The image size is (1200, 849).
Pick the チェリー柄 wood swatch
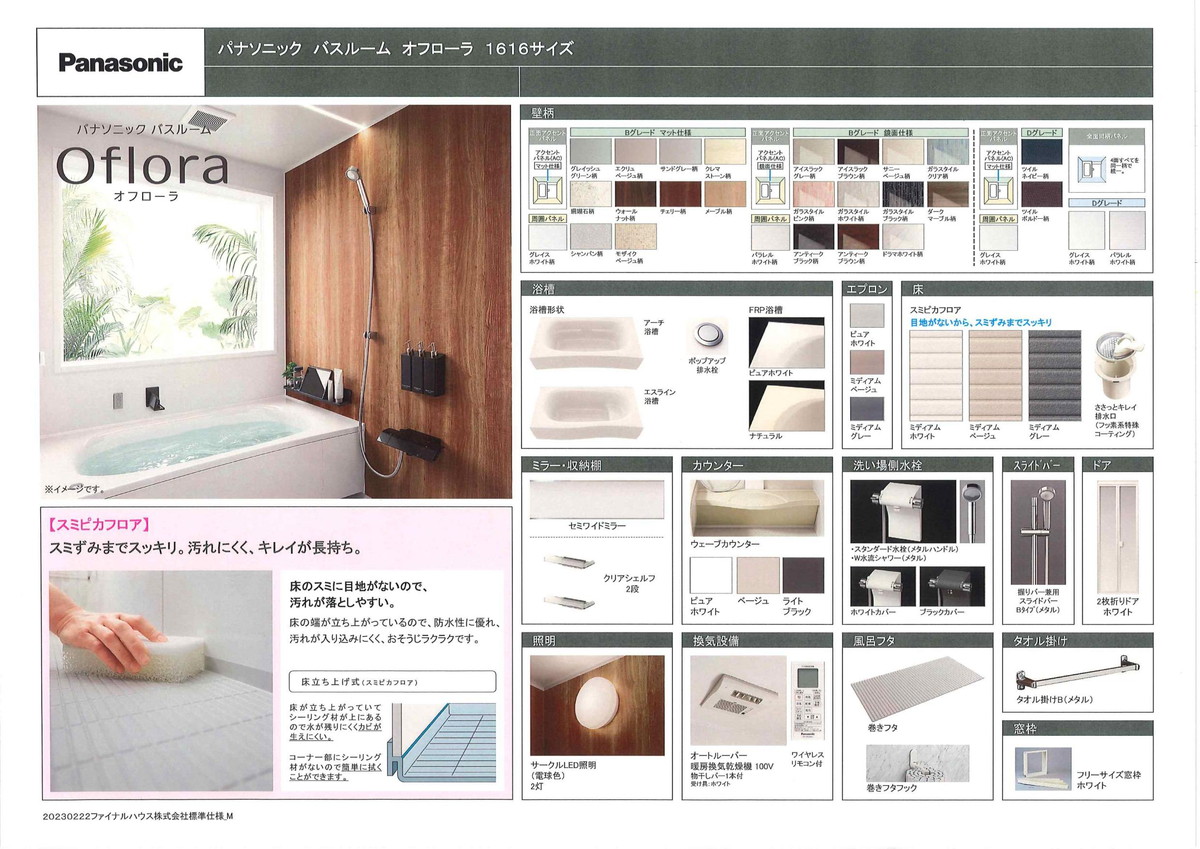click(x=679, y=193)
